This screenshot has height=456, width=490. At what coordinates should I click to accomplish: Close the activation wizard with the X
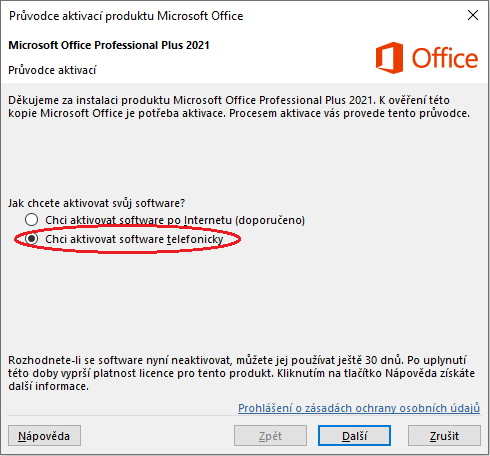tap(473, 15)
